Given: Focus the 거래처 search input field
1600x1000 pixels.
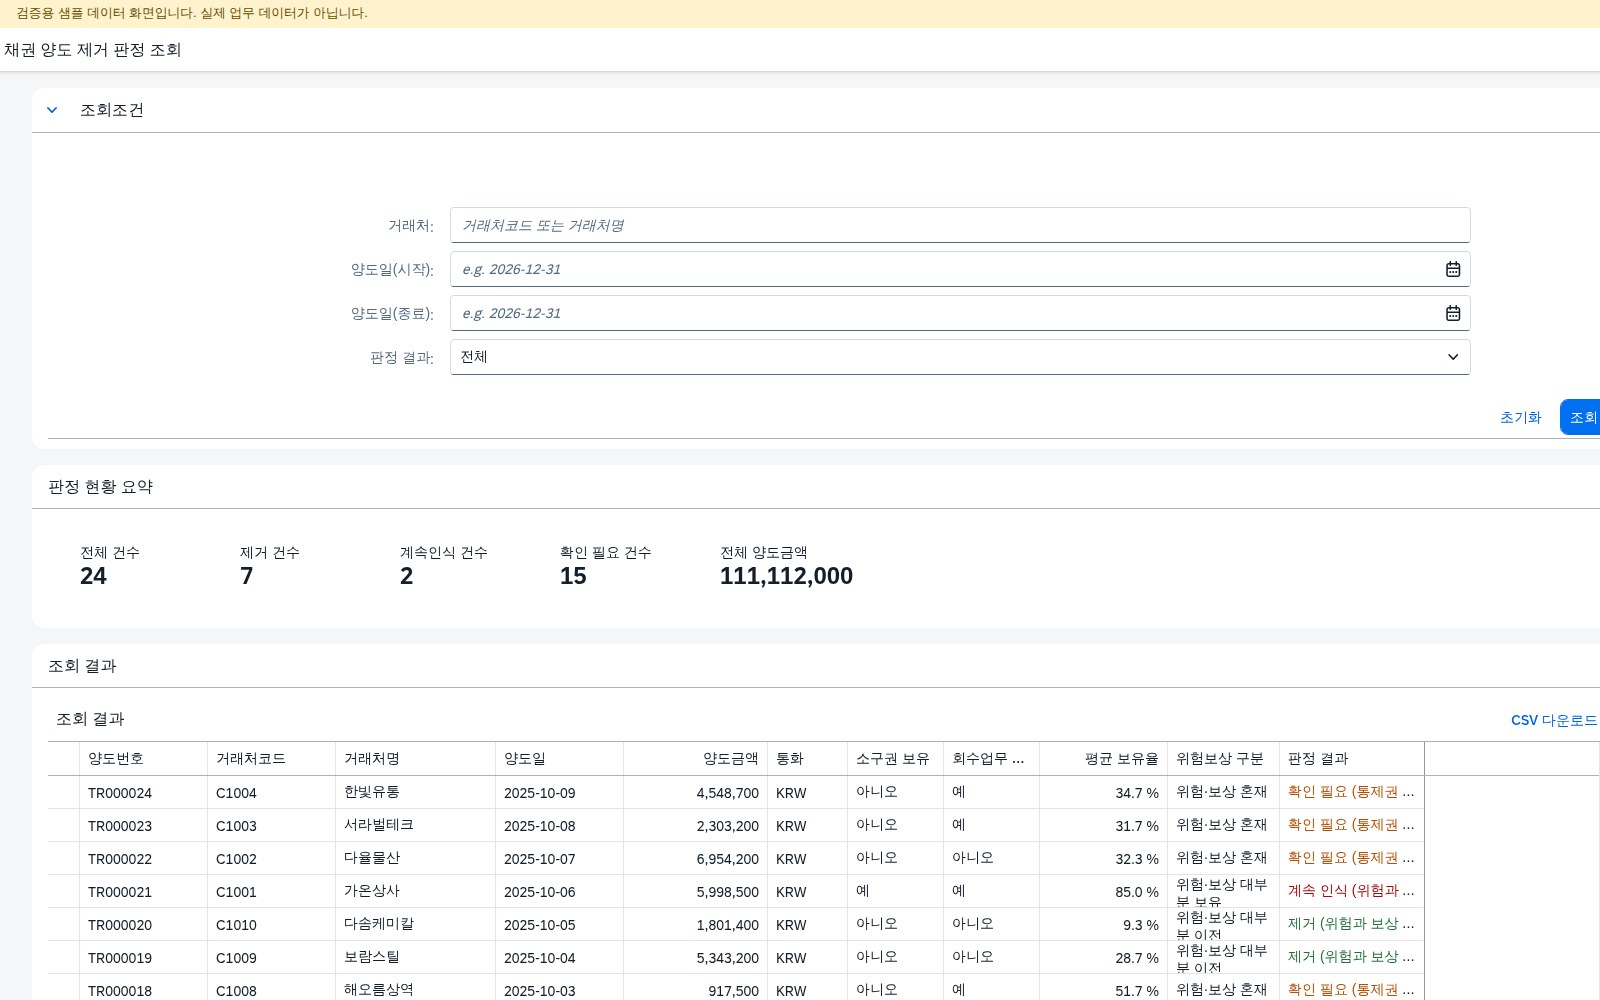Looking at the screenshot, I should coord(960,225).
